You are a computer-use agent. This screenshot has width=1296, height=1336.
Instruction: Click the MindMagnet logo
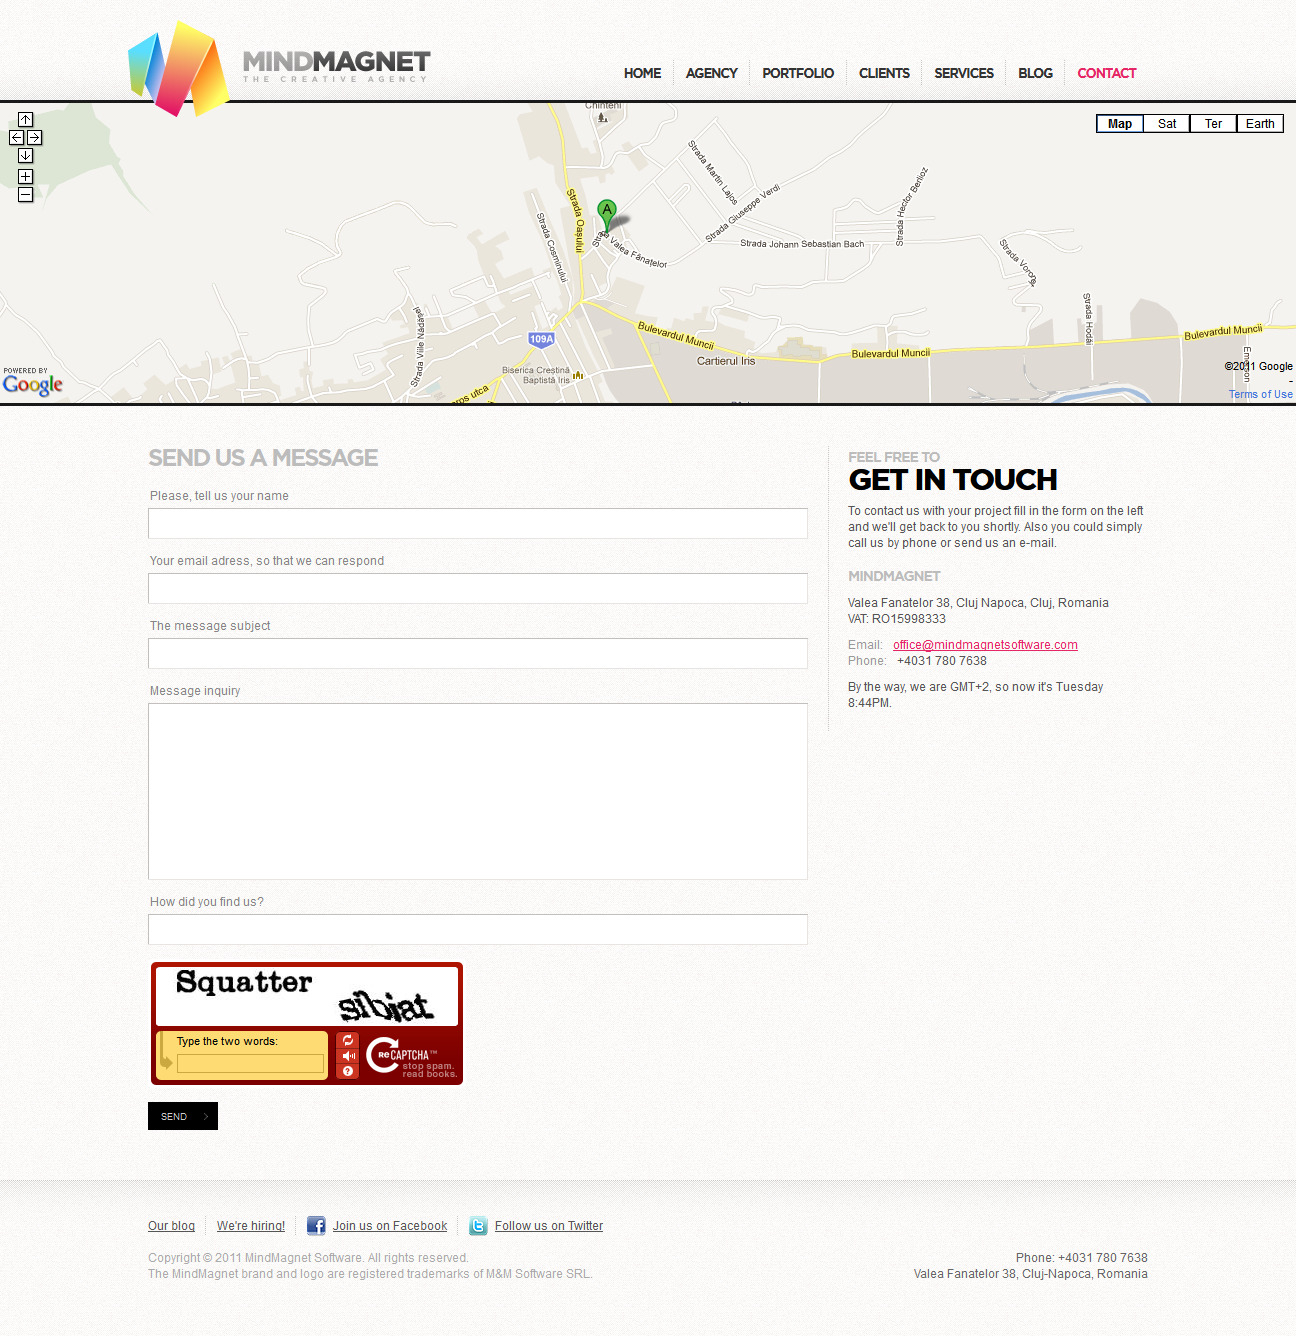[279, 68]
